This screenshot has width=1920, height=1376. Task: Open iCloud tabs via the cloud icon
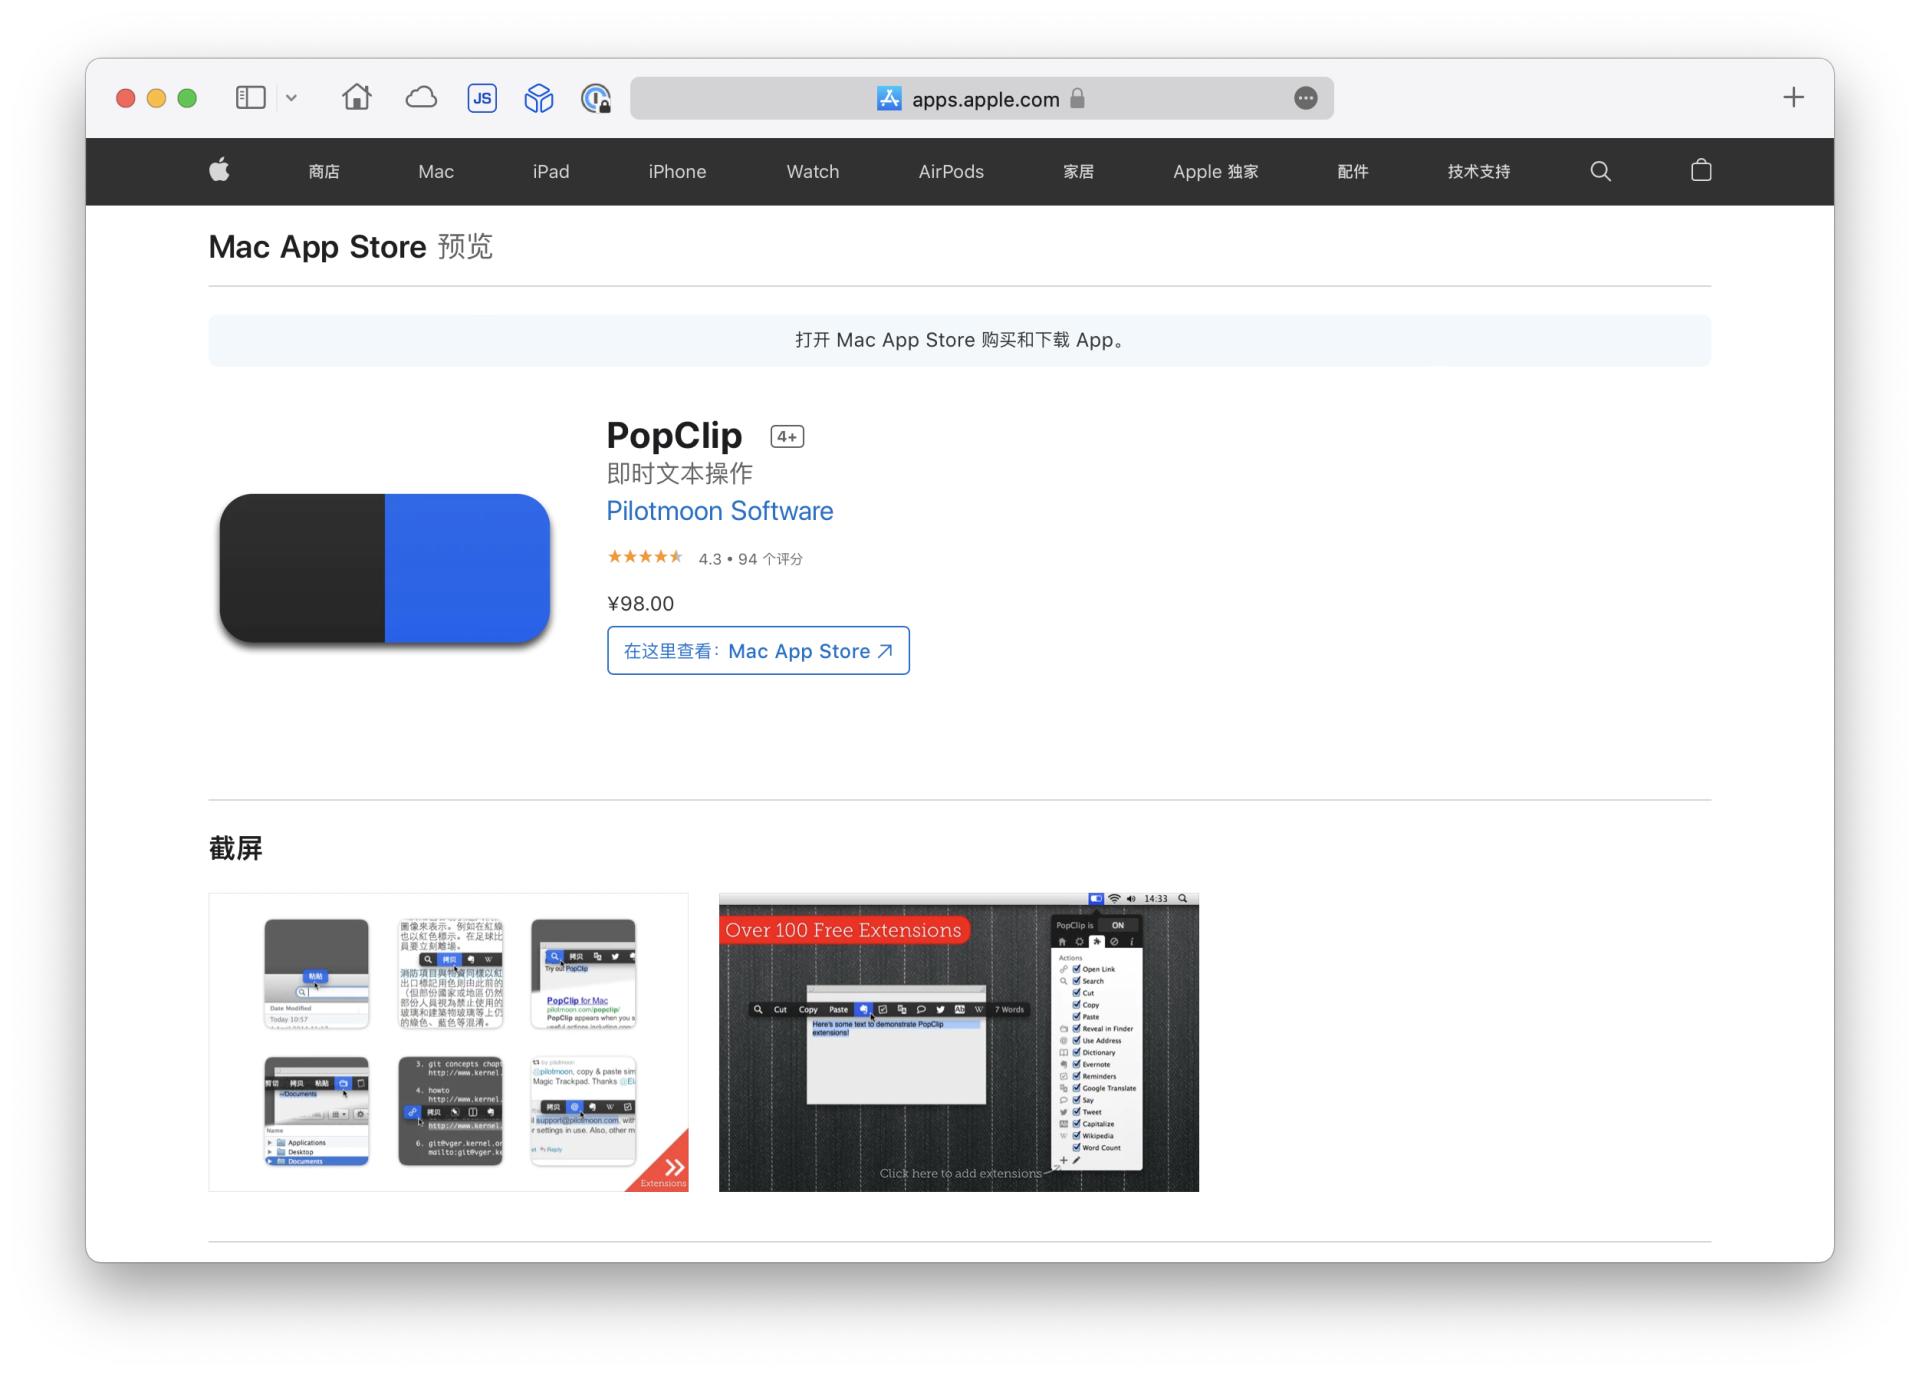[x=421, y=97]
